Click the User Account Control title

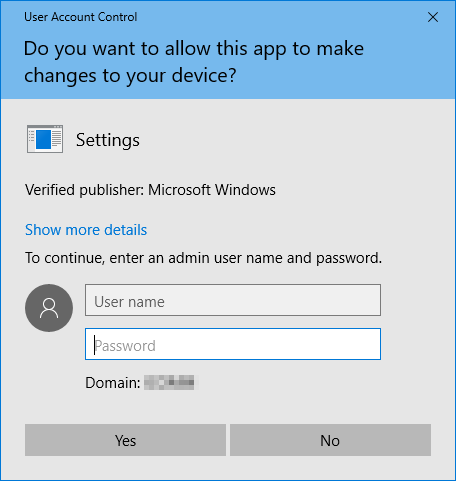tap(81, 17)
